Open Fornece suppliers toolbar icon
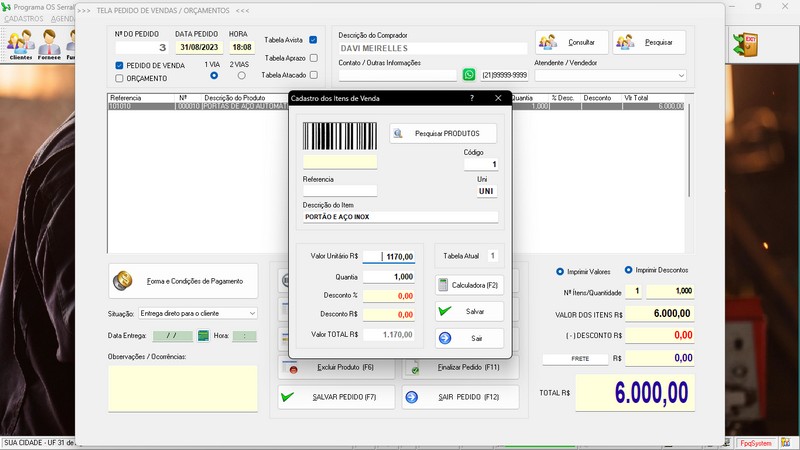This screenshot has height=450, width=800. [50, 44]
